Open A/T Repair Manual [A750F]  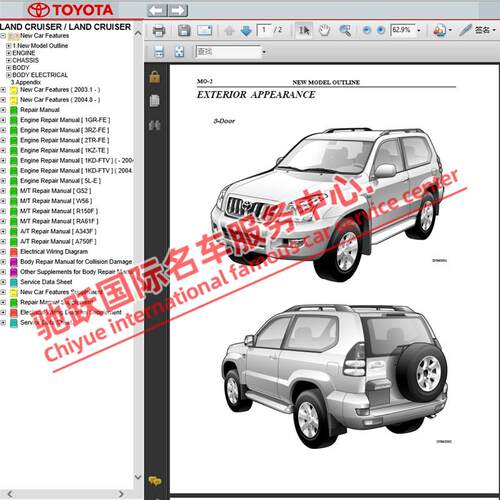(x=58, y=241)
